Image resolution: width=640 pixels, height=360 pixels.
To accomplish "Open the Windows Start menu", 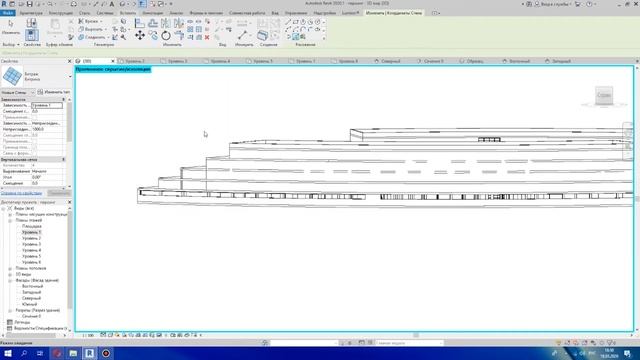I will [8, 353].
